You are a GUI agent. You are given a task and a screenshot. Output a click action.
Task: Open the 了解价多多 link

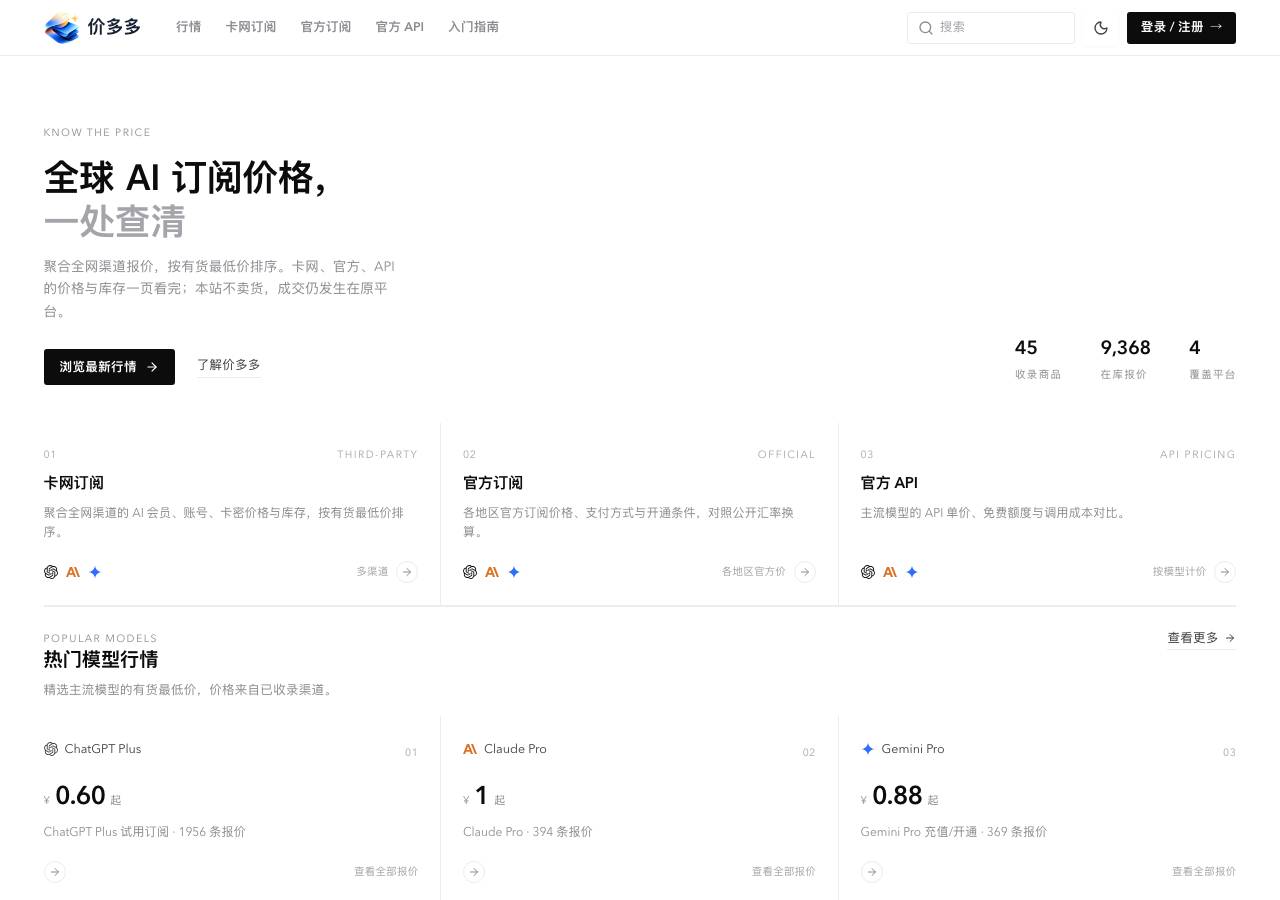229,365
